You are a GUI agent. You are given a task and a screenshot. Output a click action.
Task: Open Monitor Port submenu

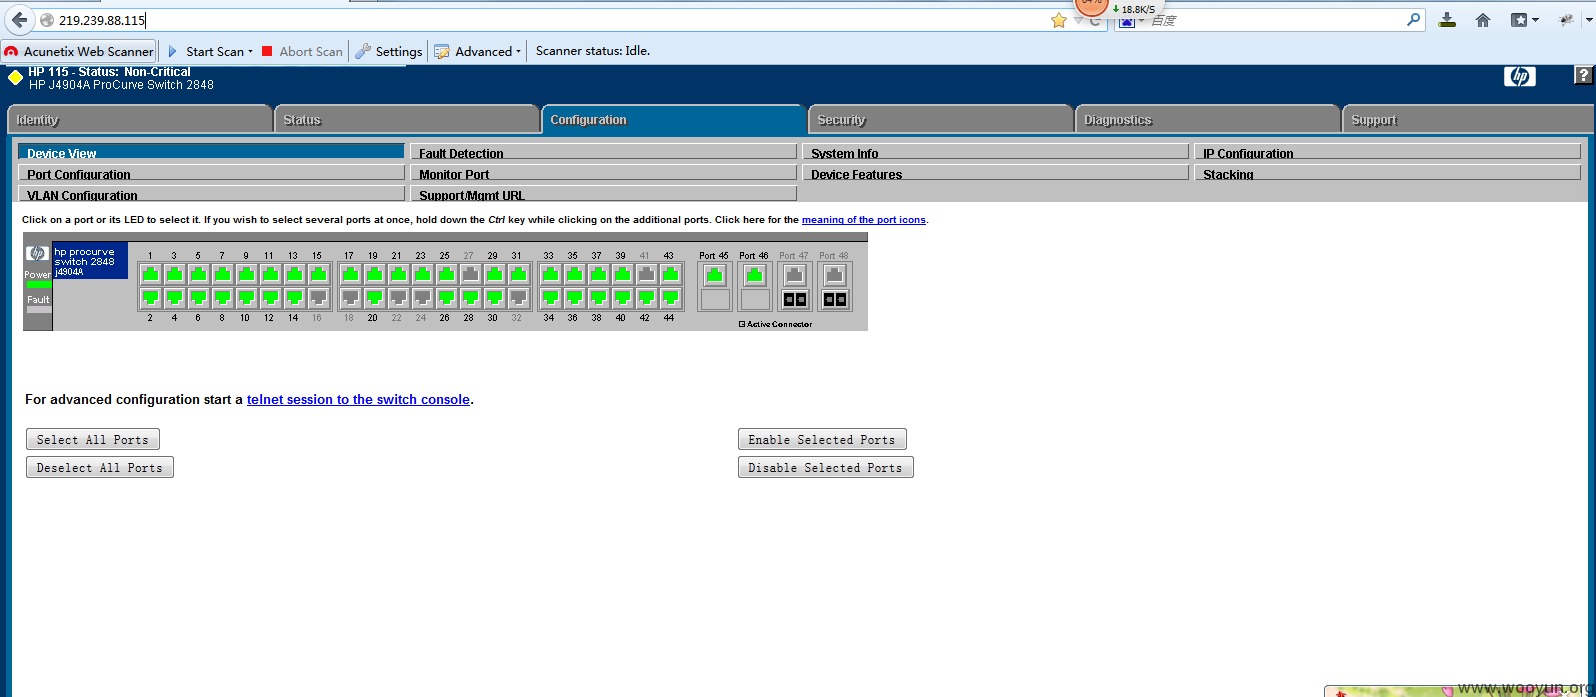(x=603, y=173)
